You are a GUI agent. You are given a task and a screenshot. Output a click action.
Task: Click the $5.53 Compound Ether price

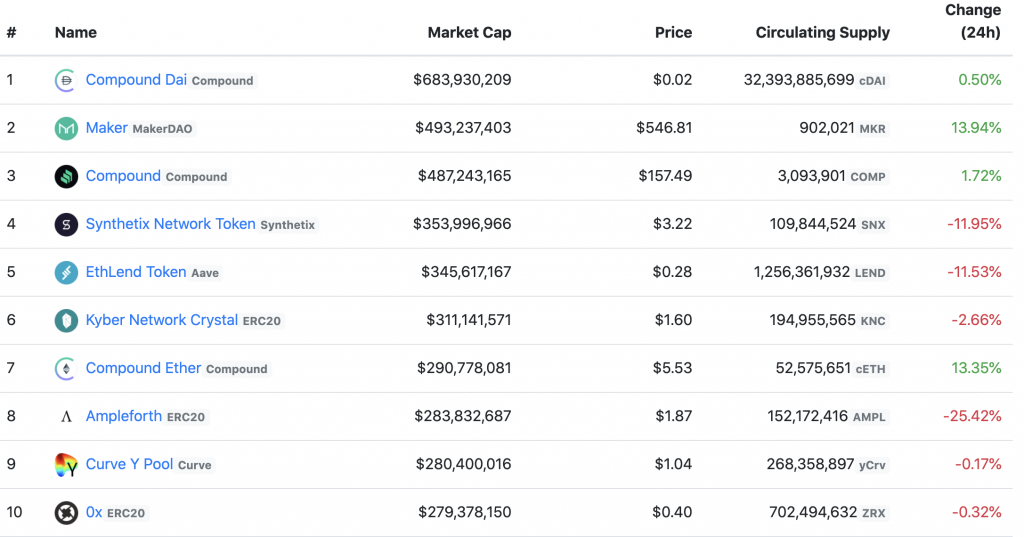[673, 368]
